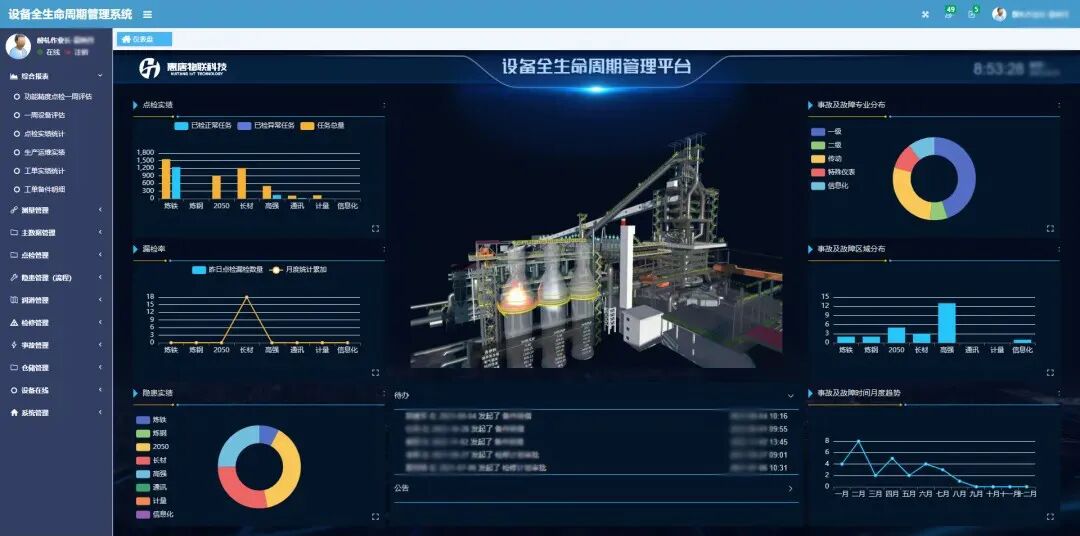Click the 信息化 swatch under 事故及故障专业分布
1080x536 pixels.
coord(818,185)
